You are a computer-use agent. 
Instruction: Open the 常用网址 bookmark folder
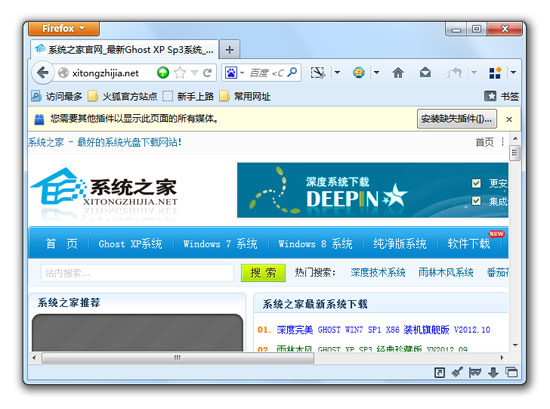tap(245, 96)
